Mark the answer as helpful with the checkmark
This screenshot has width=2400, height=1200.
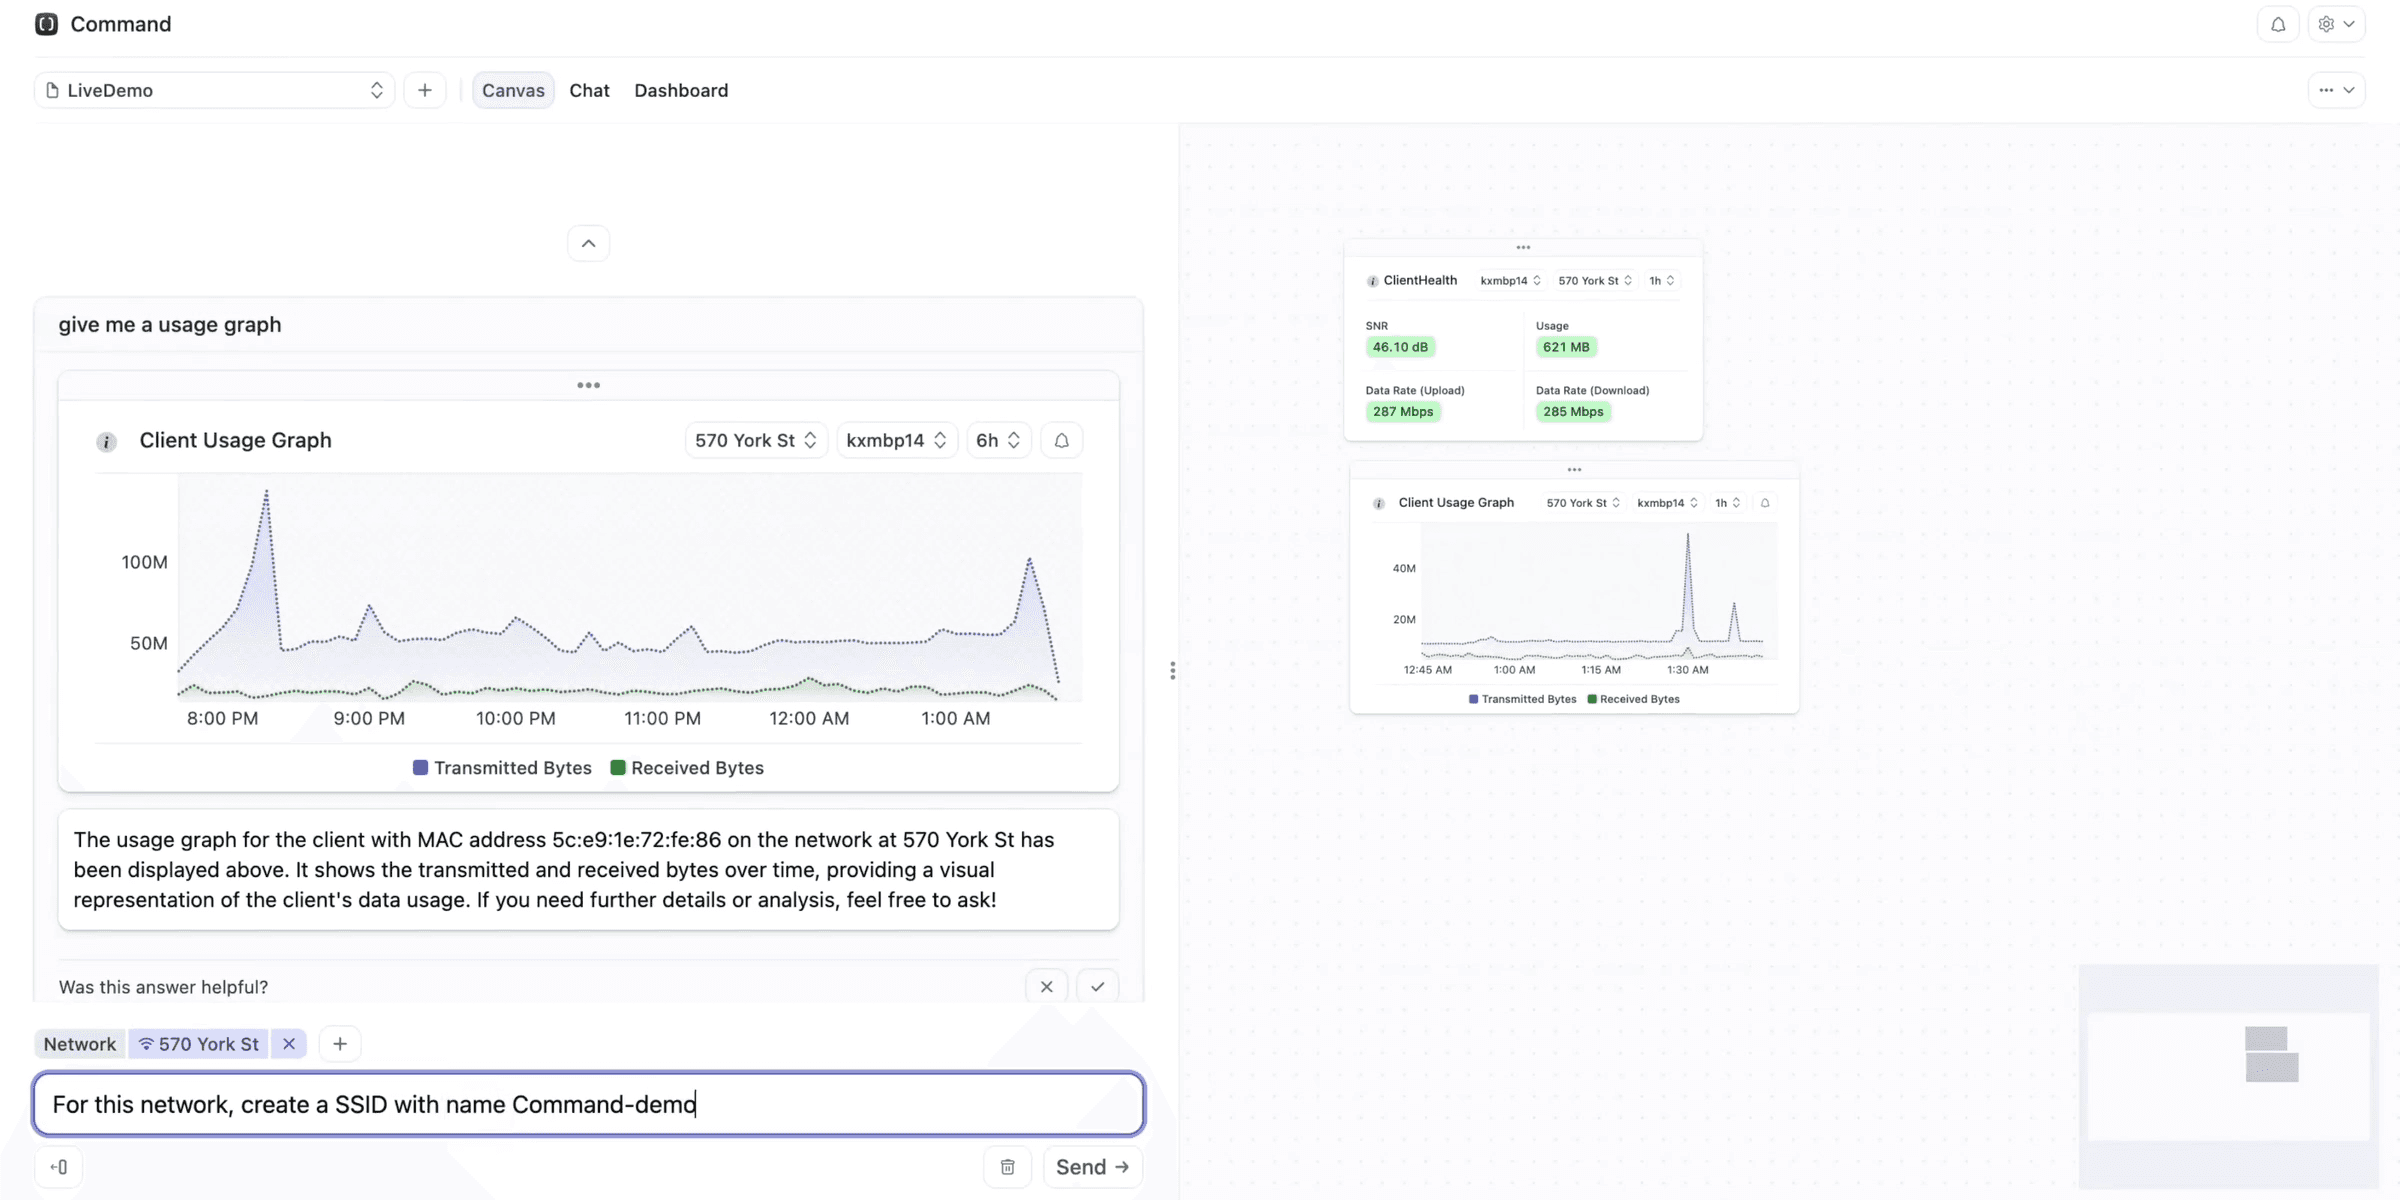(1097, 986)
